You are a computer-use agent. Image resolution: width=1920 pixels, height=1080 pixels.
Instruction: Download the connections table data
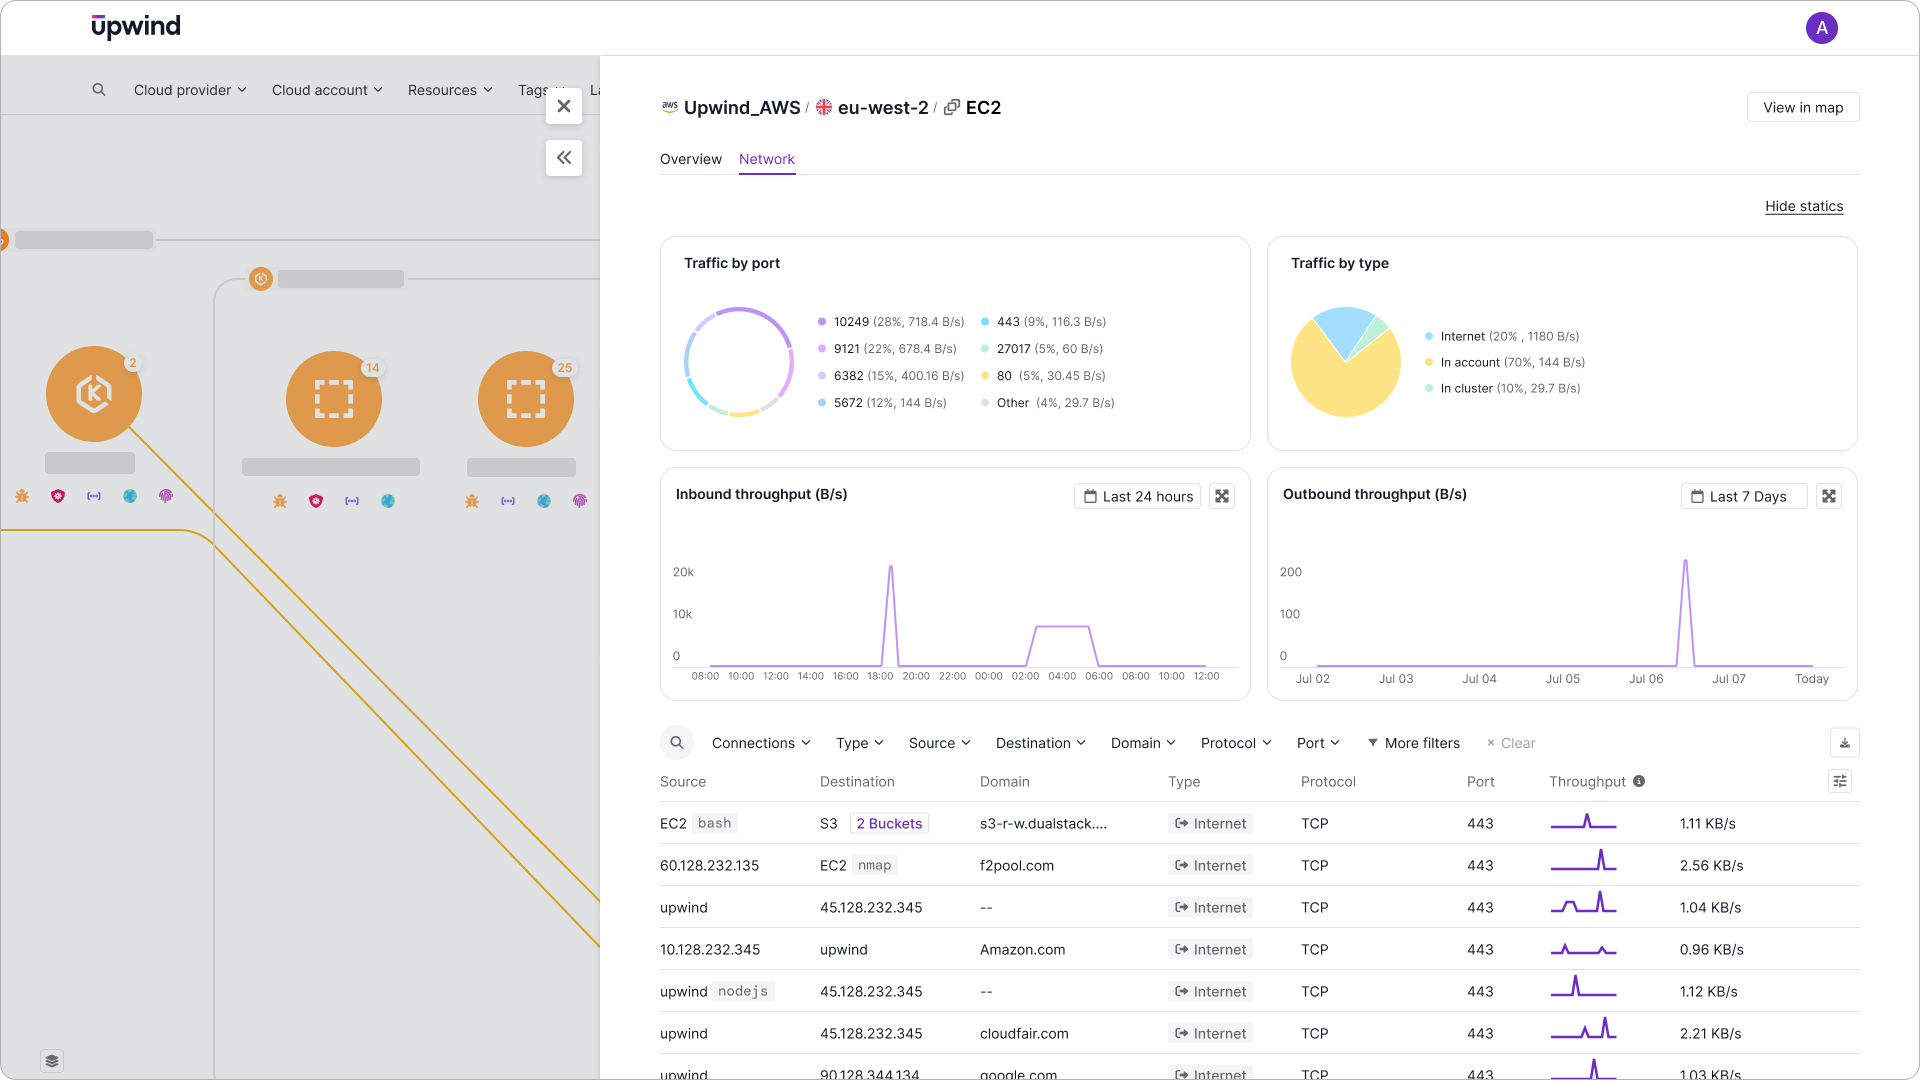pyautogui.click(x=1845, y=743)
